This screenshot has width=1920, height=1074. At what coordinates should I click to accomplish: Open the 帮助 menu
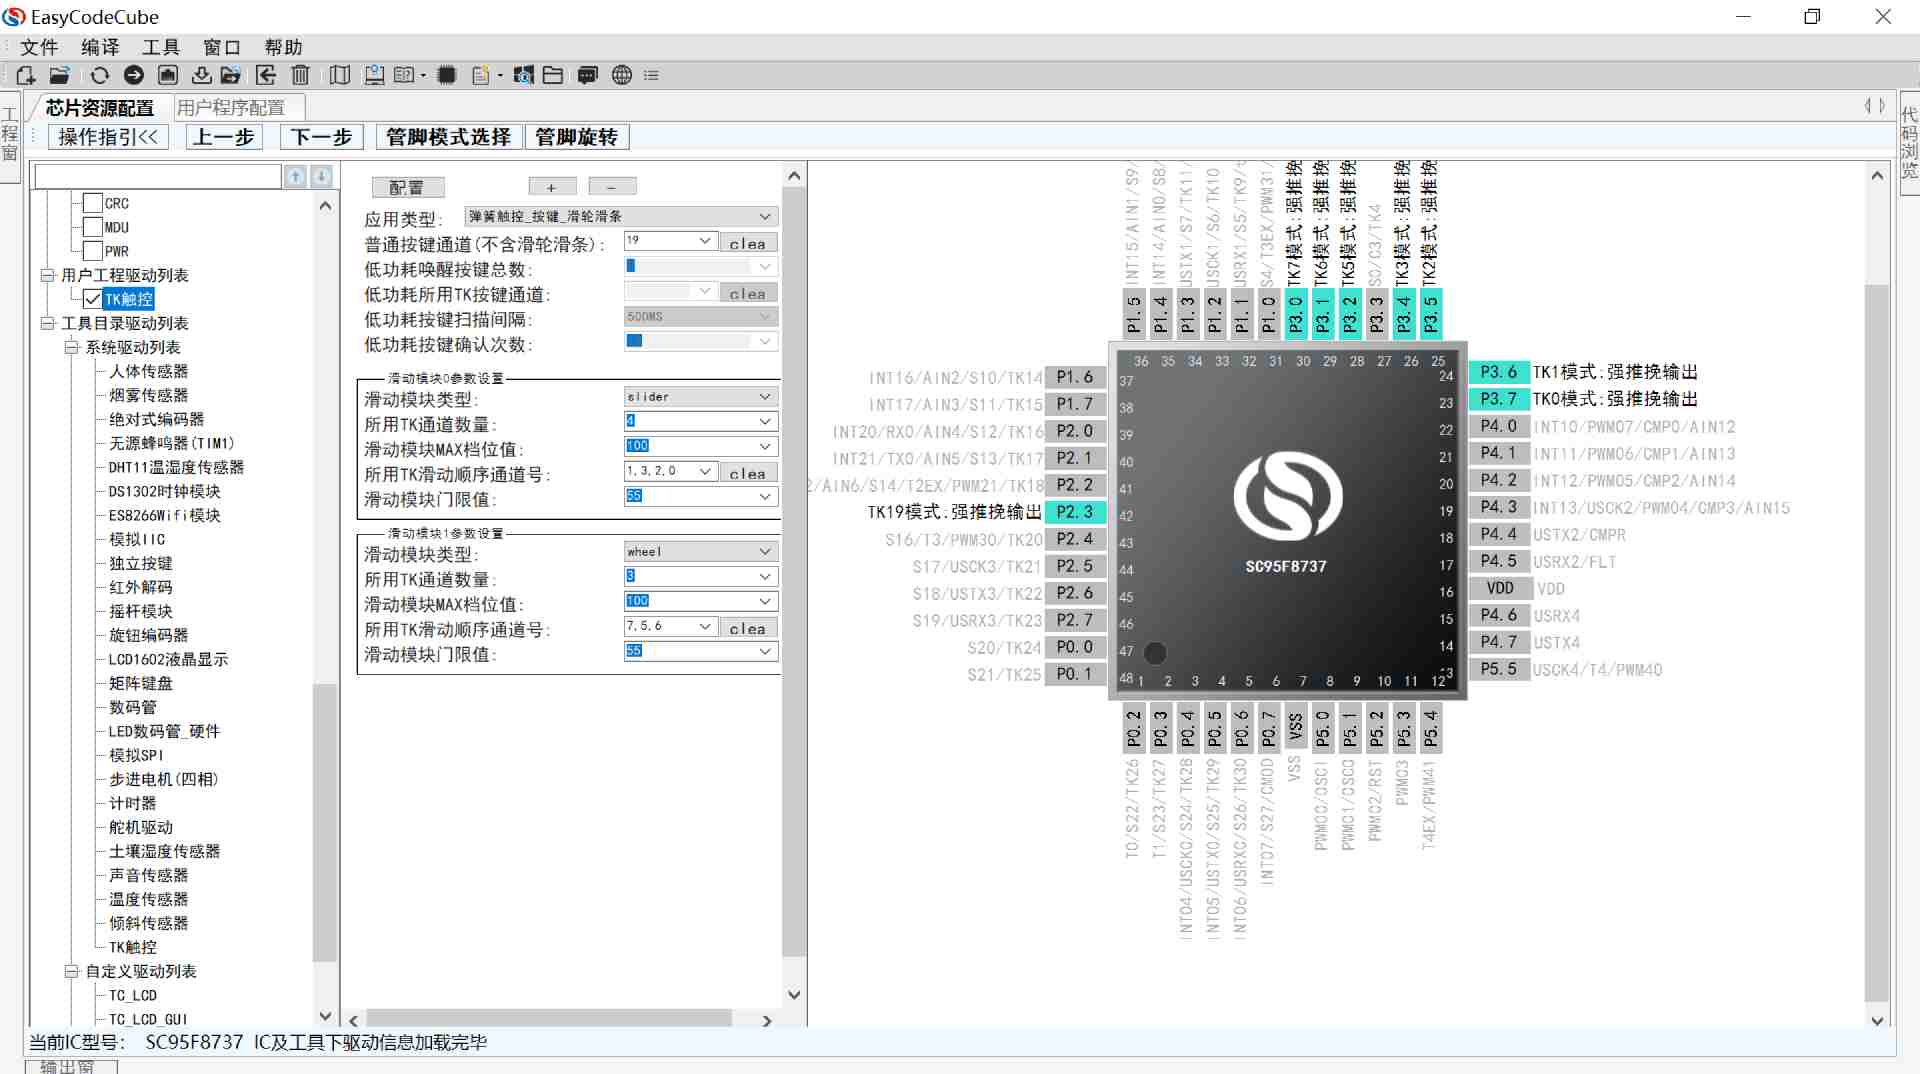pyautogui.click(x=283, y=47)
